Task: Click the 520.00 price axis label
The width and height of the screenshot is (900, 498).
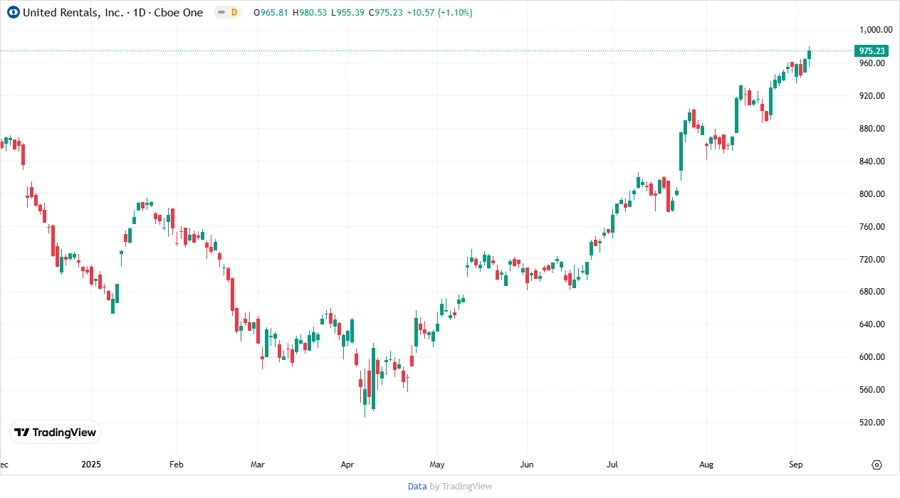Action: point(872,422)
